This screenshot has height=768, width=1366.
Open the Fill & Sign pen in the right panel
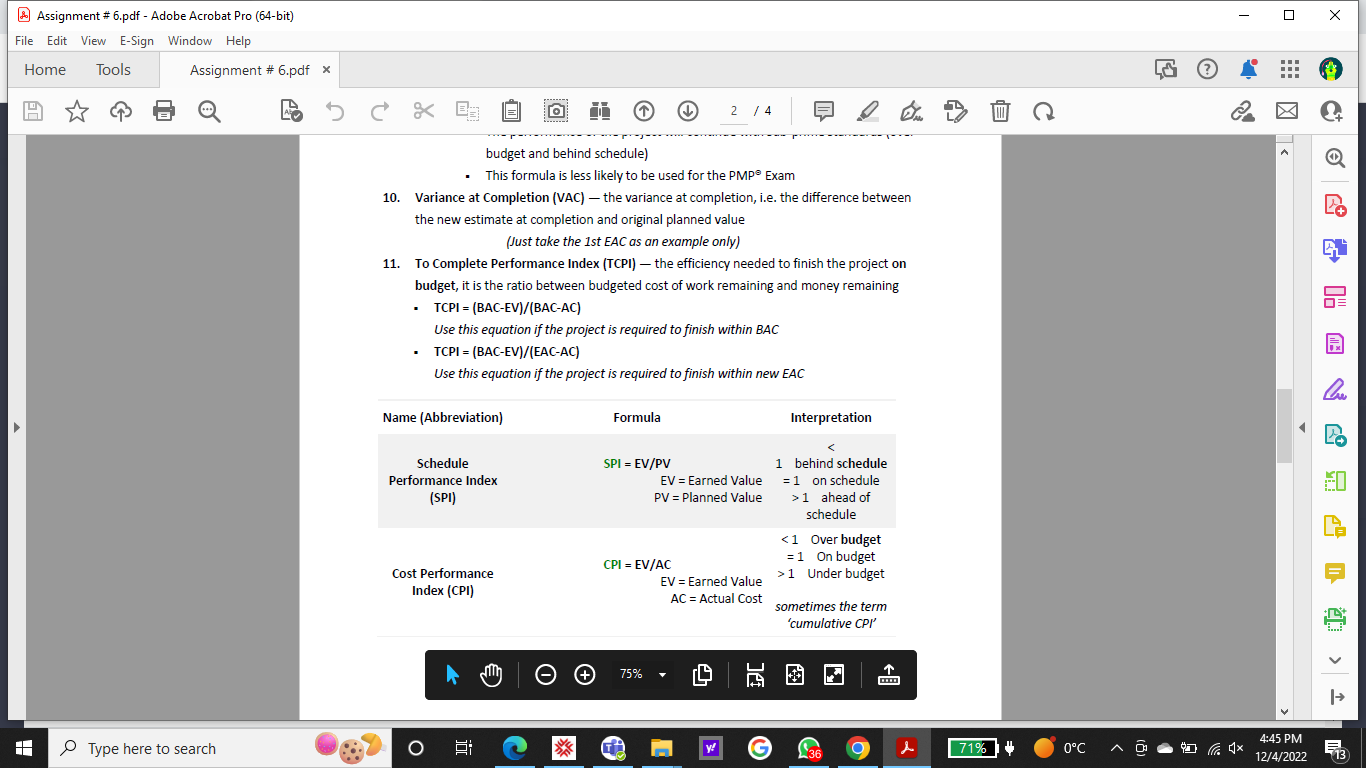pyautogui.click(x=1335, y=388)
